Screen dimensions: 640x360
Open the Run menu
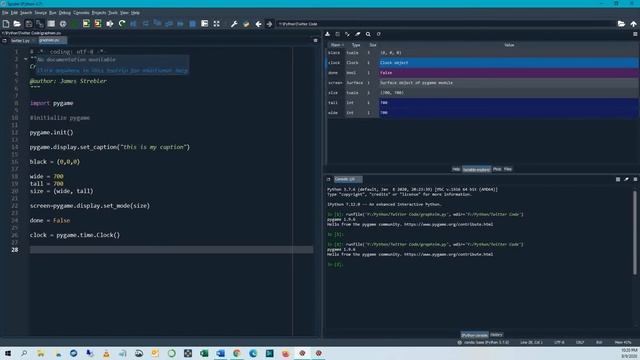pyautogui.click(x=53, y=13)
